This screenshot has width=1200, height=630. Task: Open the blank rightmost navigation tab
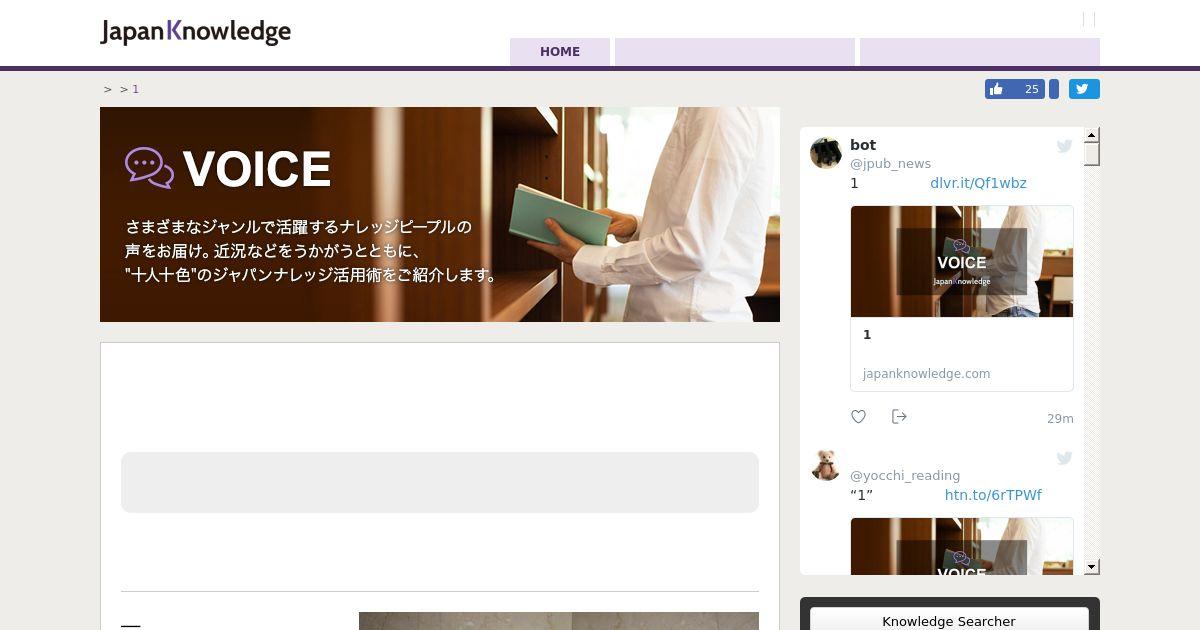point(980,52)
